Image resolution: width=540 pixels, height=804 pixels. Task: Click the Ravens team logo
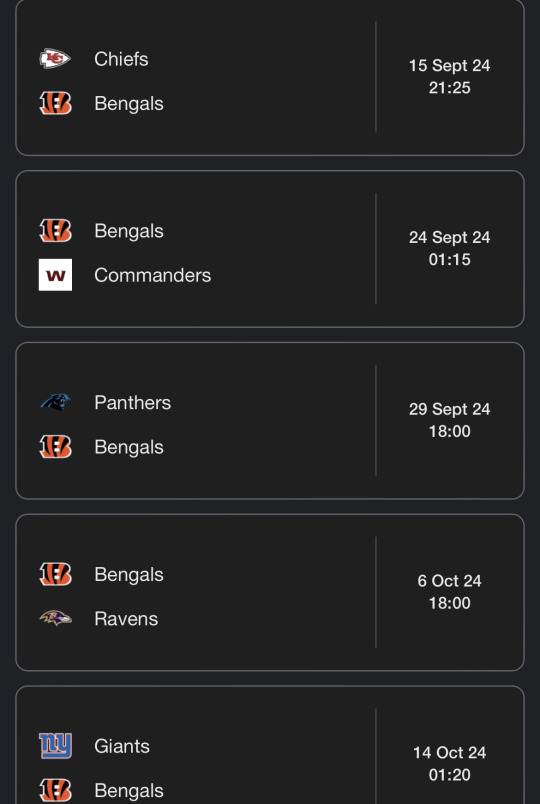pos(55,618)
